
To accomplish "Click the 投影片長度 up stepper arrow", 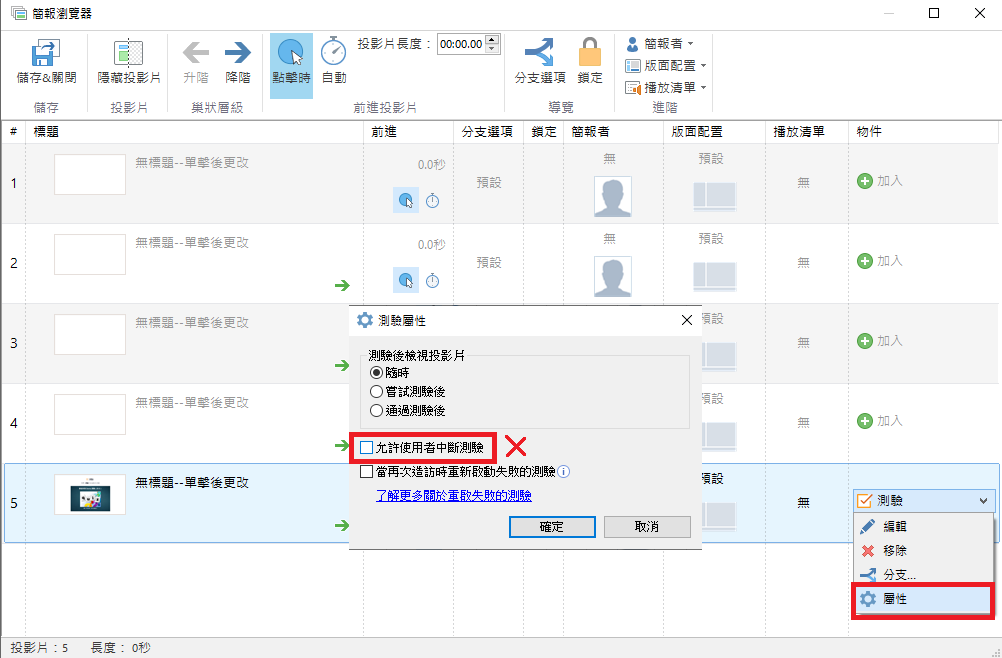I will click(x=494, y=38).
